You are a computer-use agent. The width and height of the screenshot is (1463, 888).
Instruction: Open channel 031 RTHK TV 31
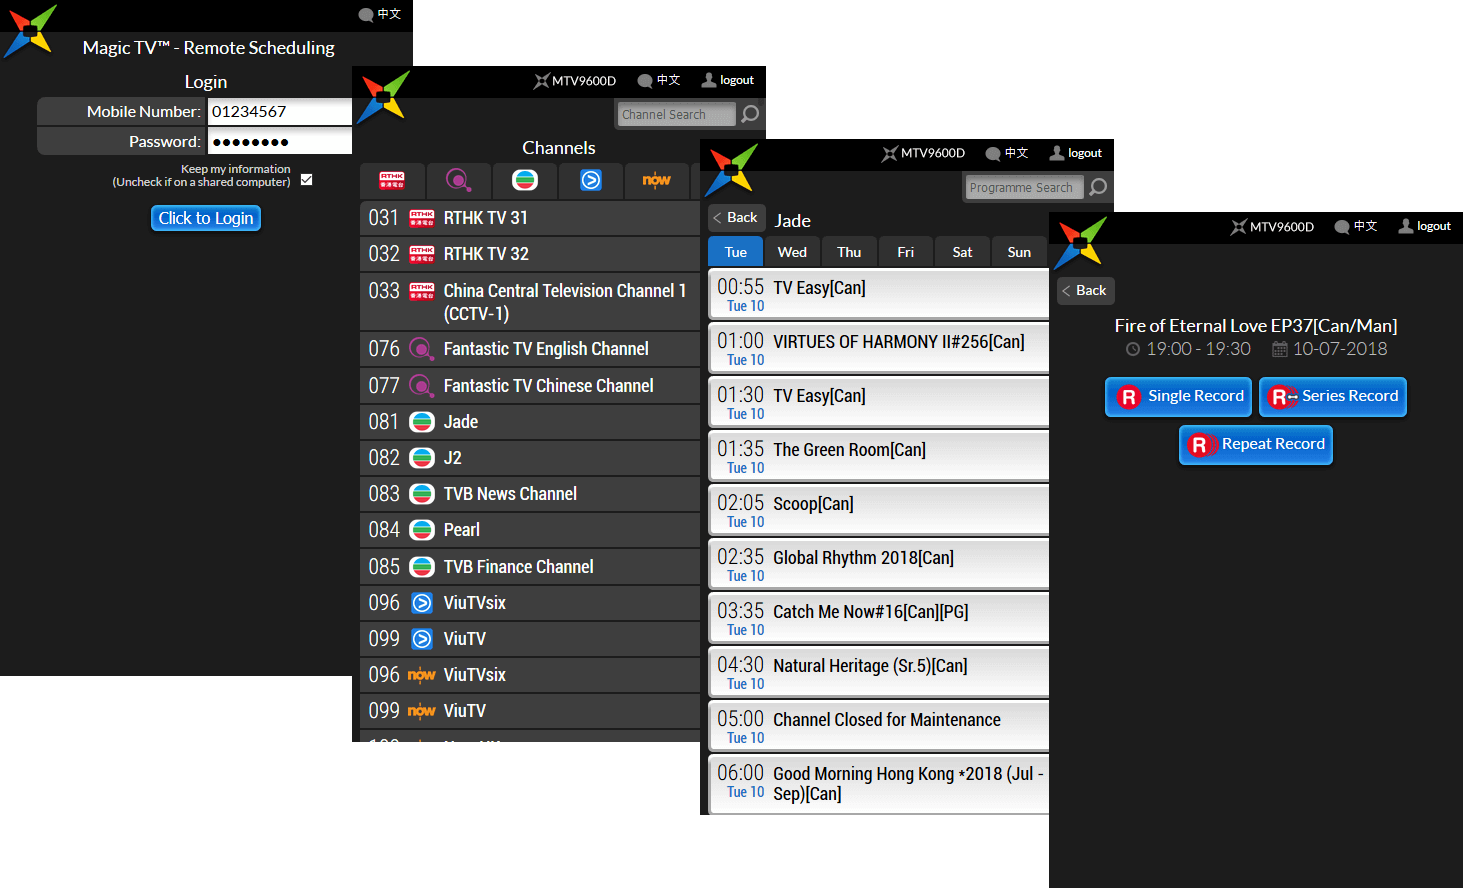click(530, 218)
